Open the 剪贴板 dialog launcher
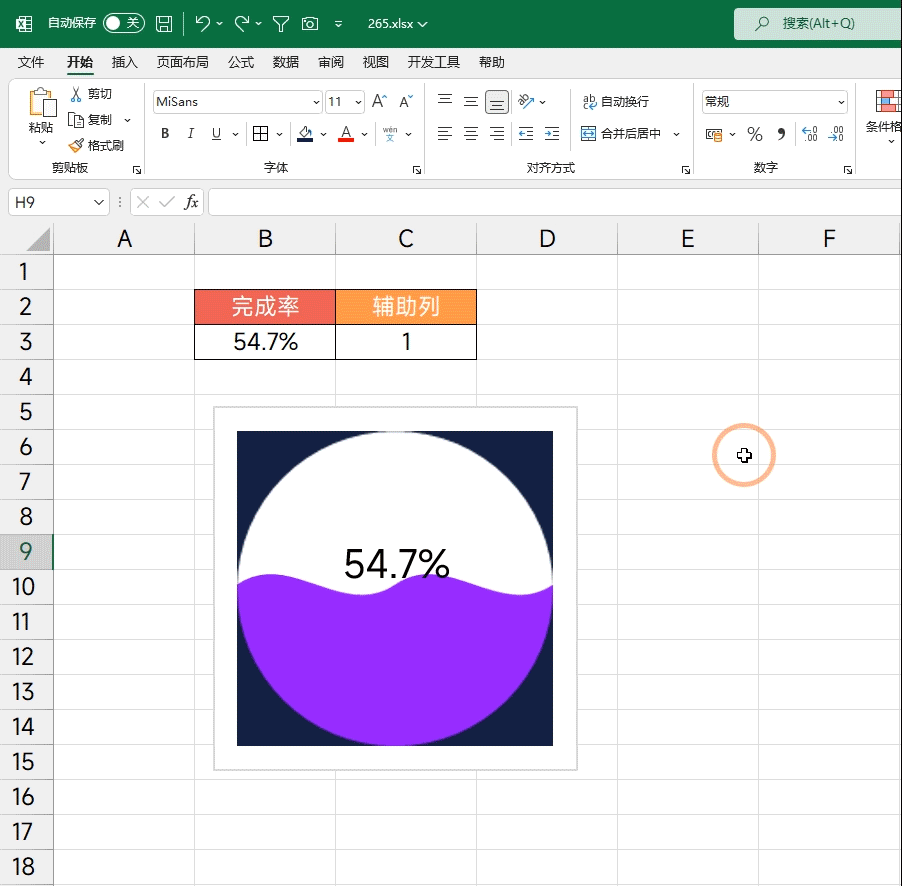This screenshot has height=886, width=902. point(137,170)
